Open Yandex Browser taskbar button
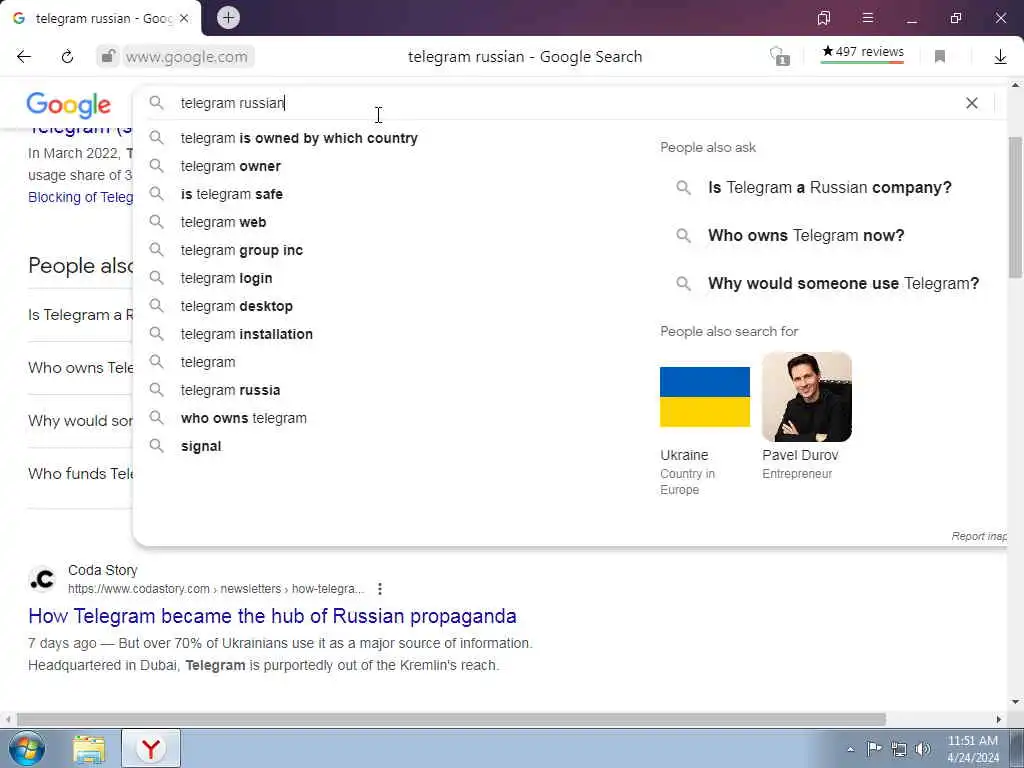The height and width of the screenshot is (768, 1024). click(151, 748)
